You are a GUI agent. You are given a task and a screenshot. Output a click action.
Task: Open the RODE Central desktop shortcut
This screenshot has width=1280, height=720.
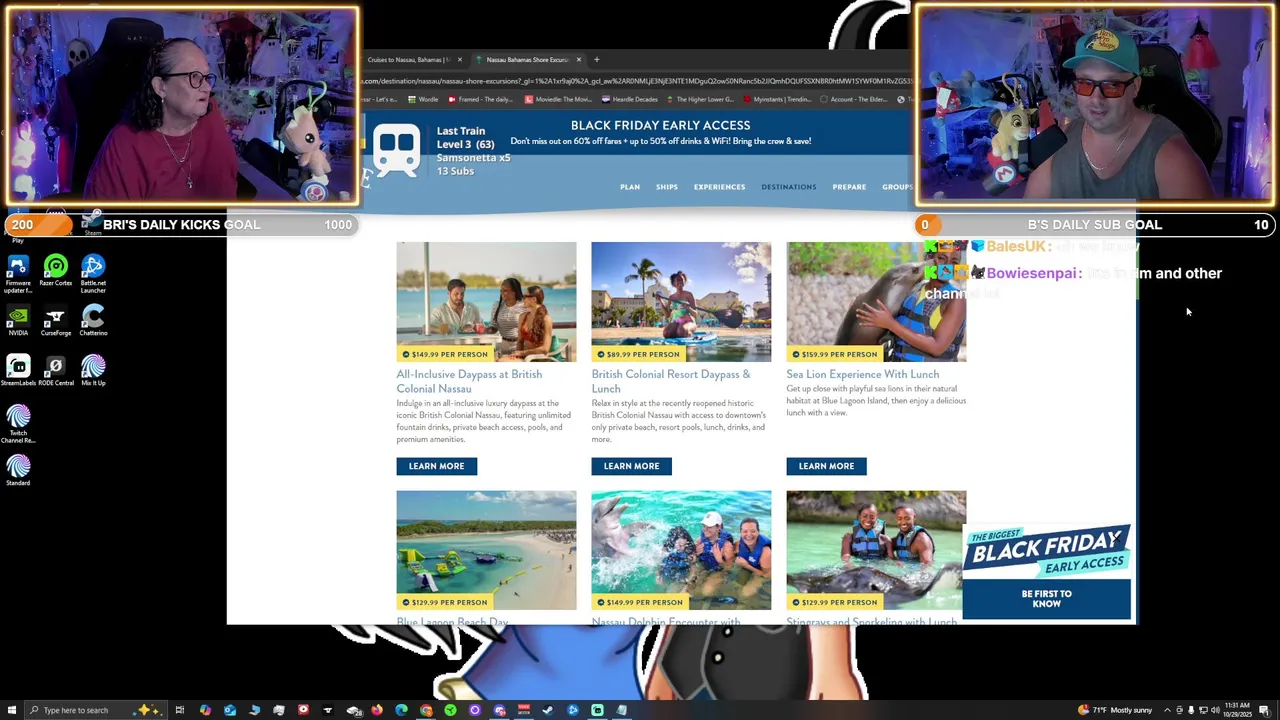click(x=56, y=370)
